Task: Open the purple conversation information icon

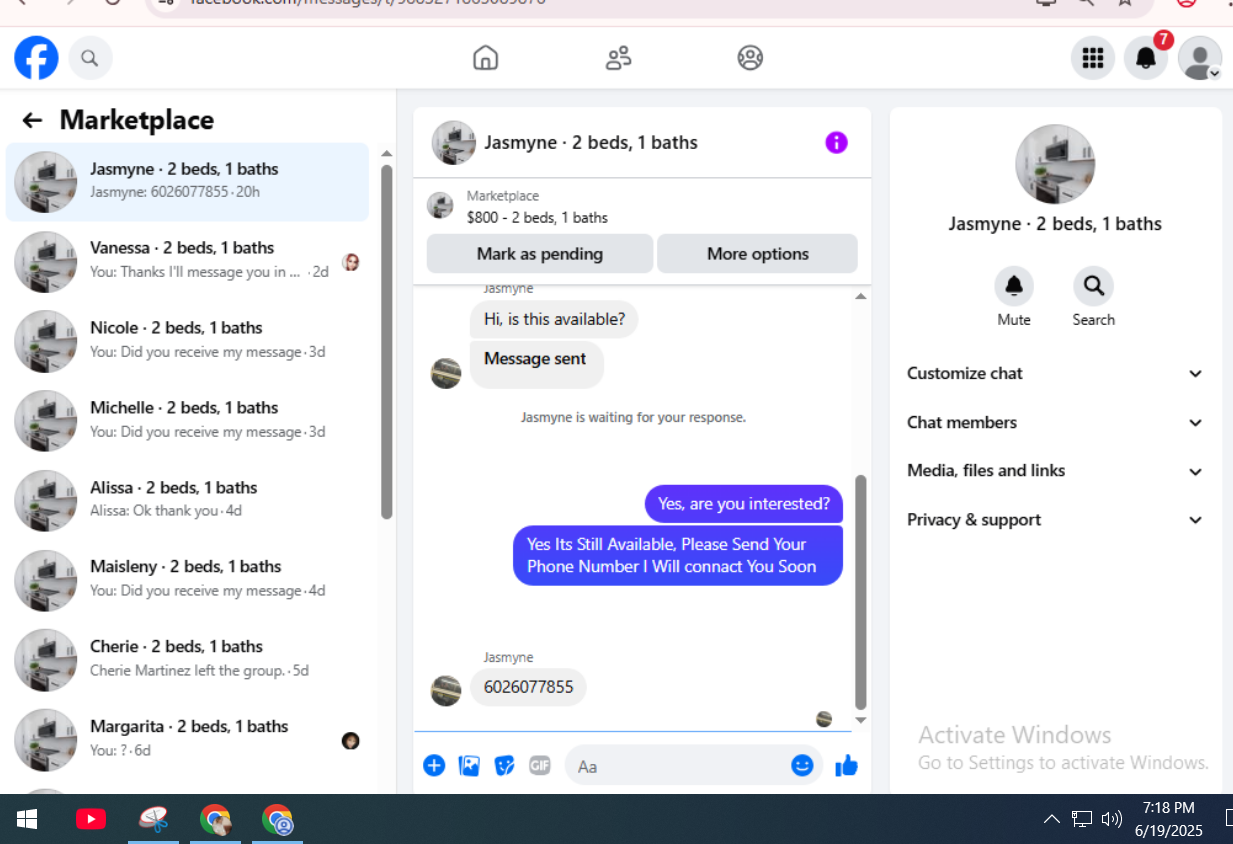Action: coord(836,142)
